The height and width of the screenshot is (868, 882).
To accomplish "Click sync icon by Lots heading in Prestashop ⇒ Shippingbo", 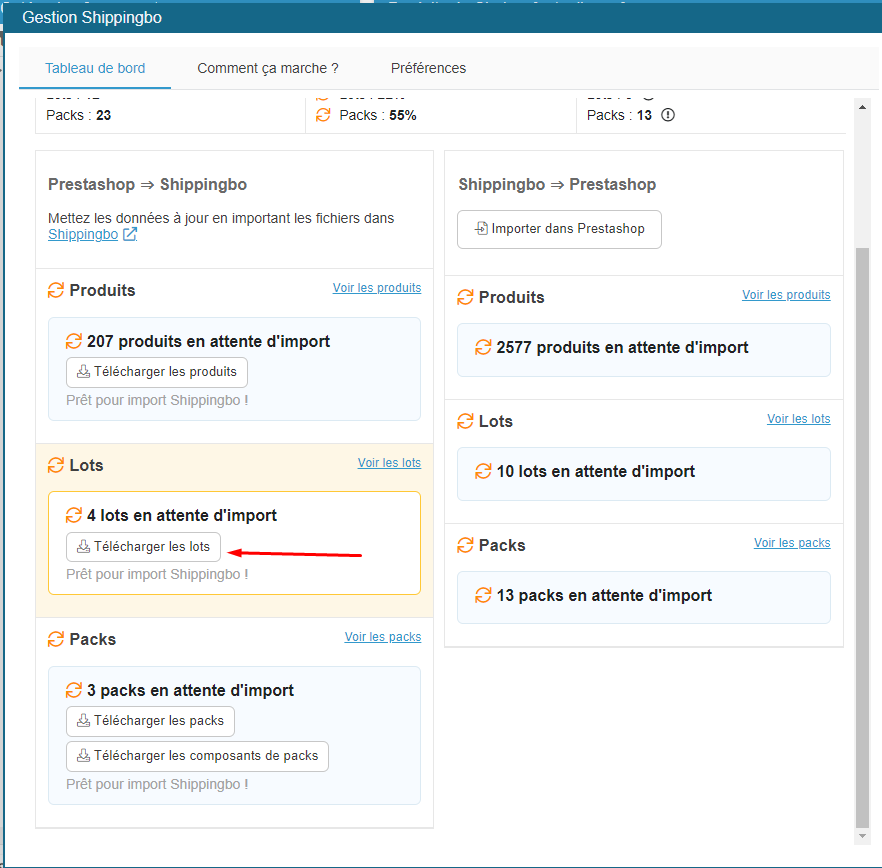I will point(56,465).
